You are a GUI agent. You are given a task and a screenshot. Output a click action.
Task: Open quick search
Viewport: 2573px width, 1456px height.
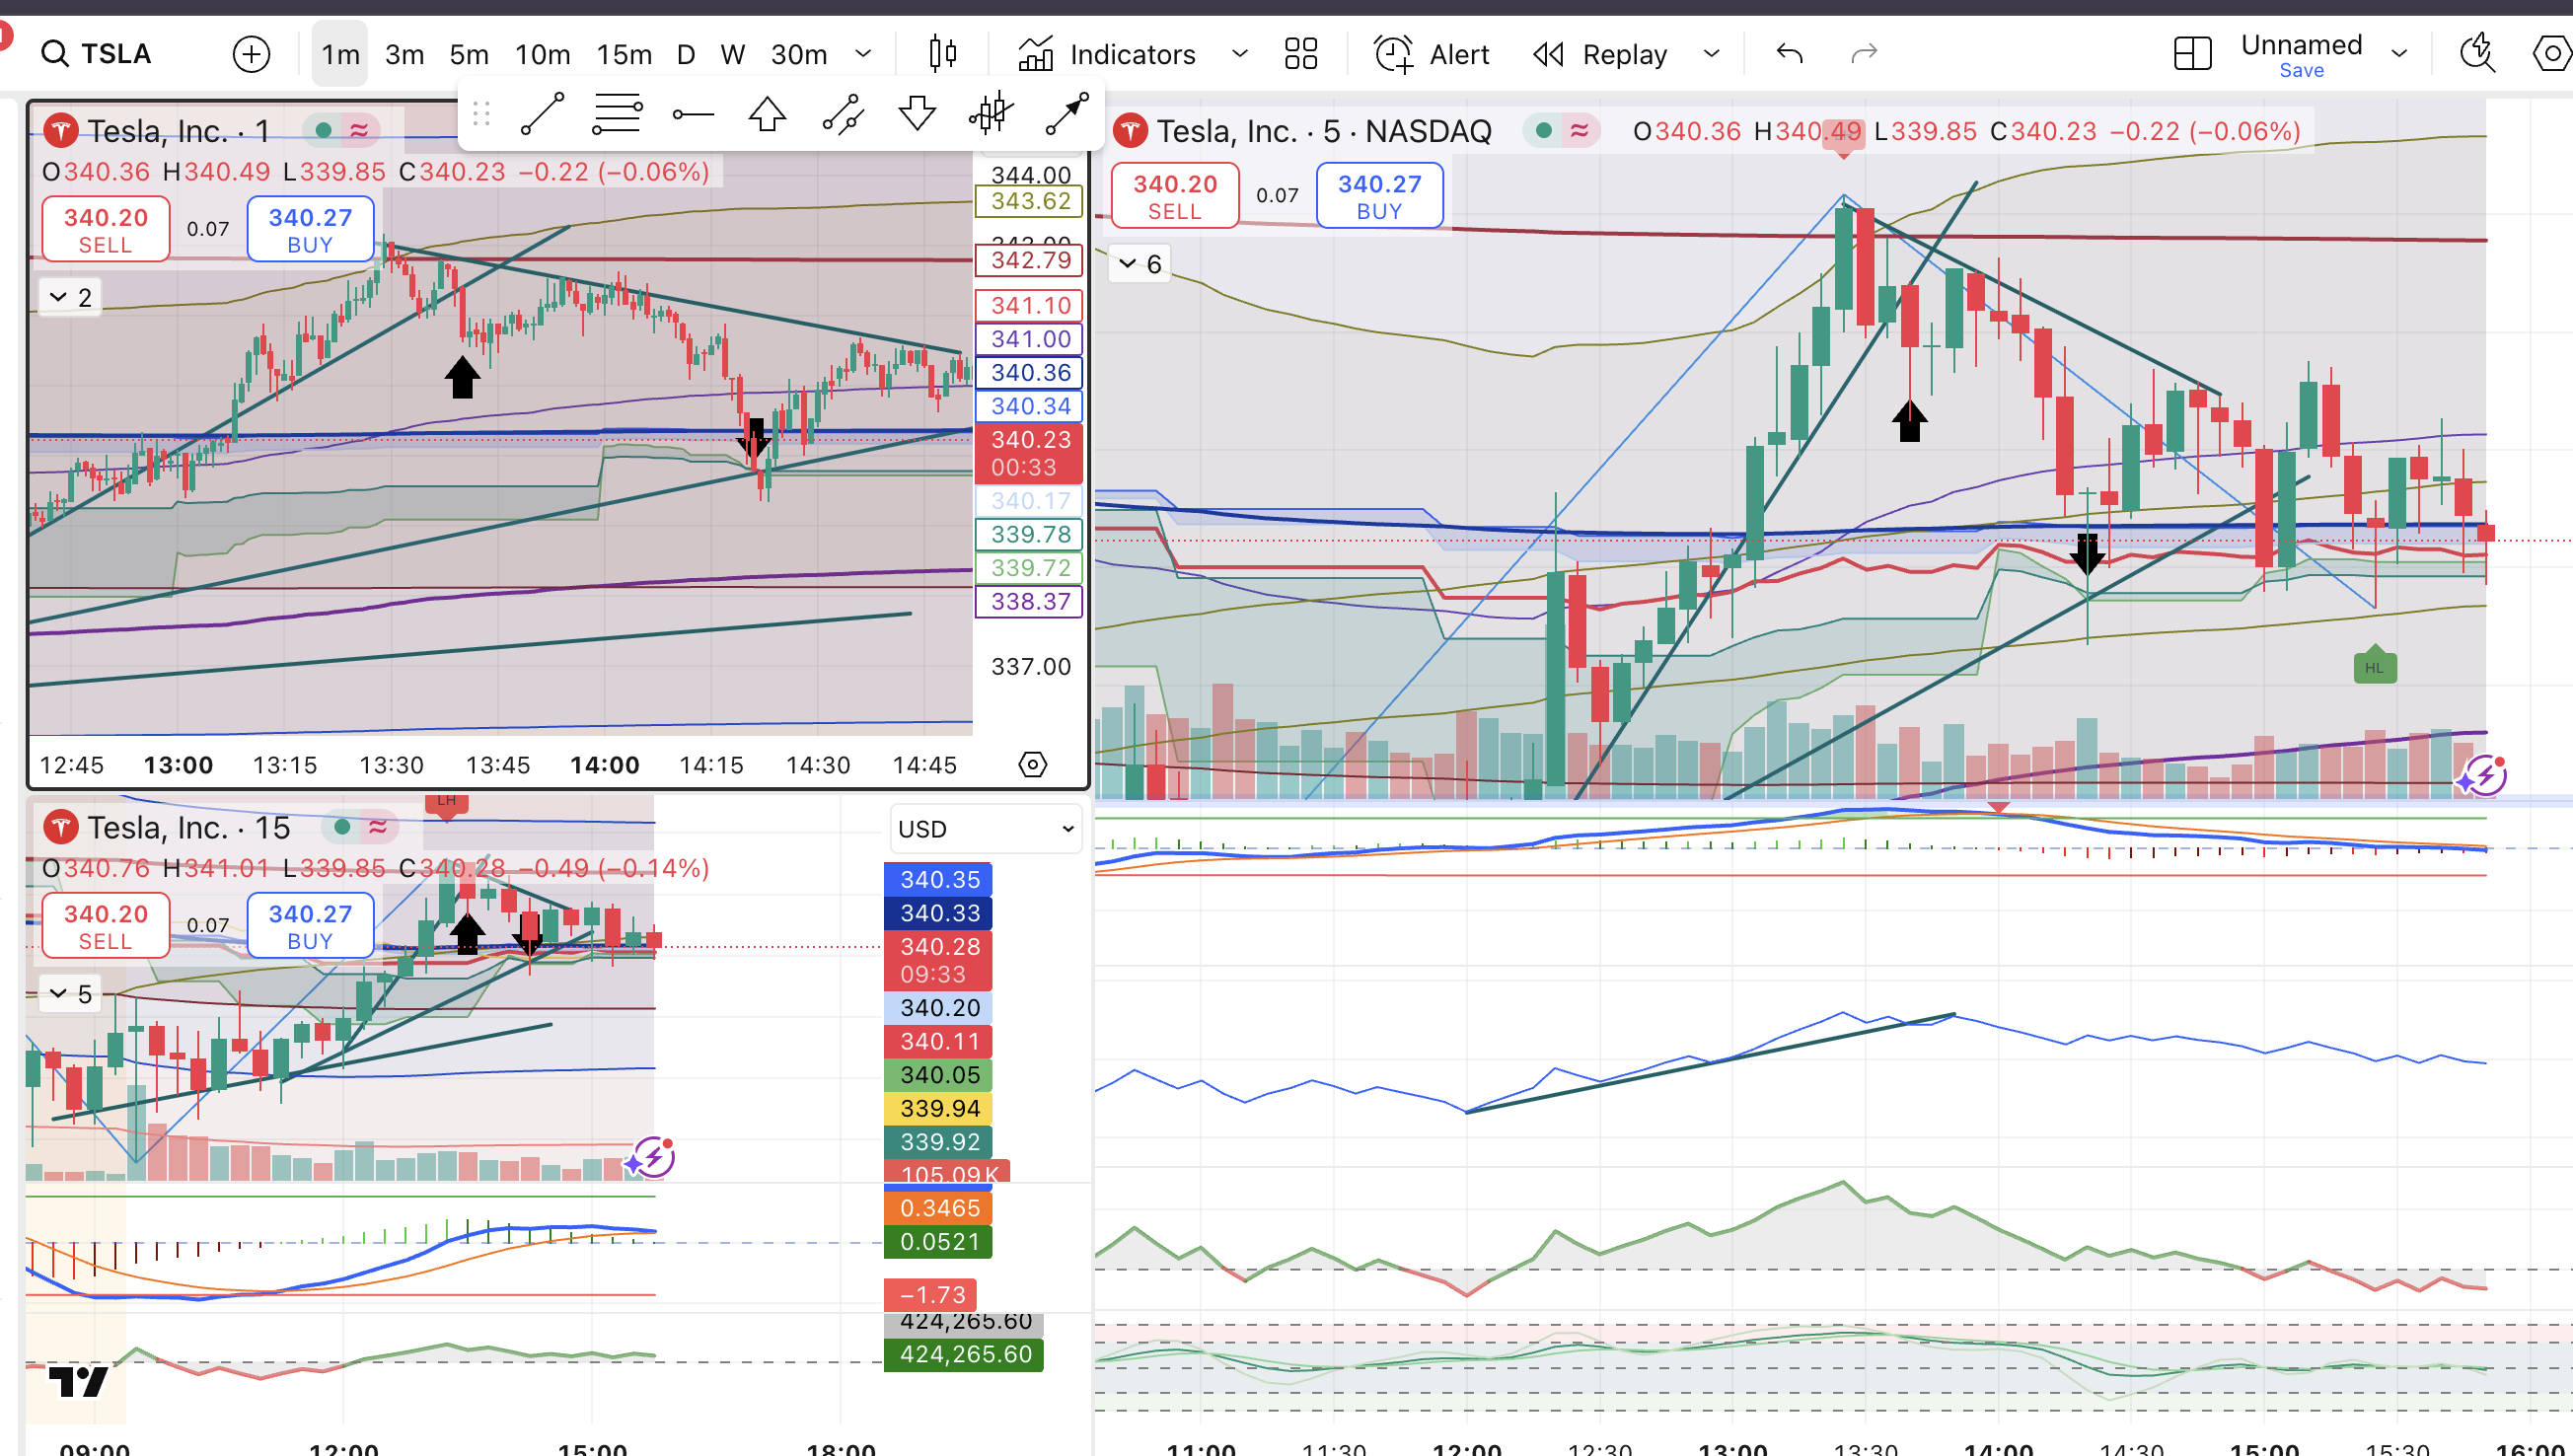2477,53
